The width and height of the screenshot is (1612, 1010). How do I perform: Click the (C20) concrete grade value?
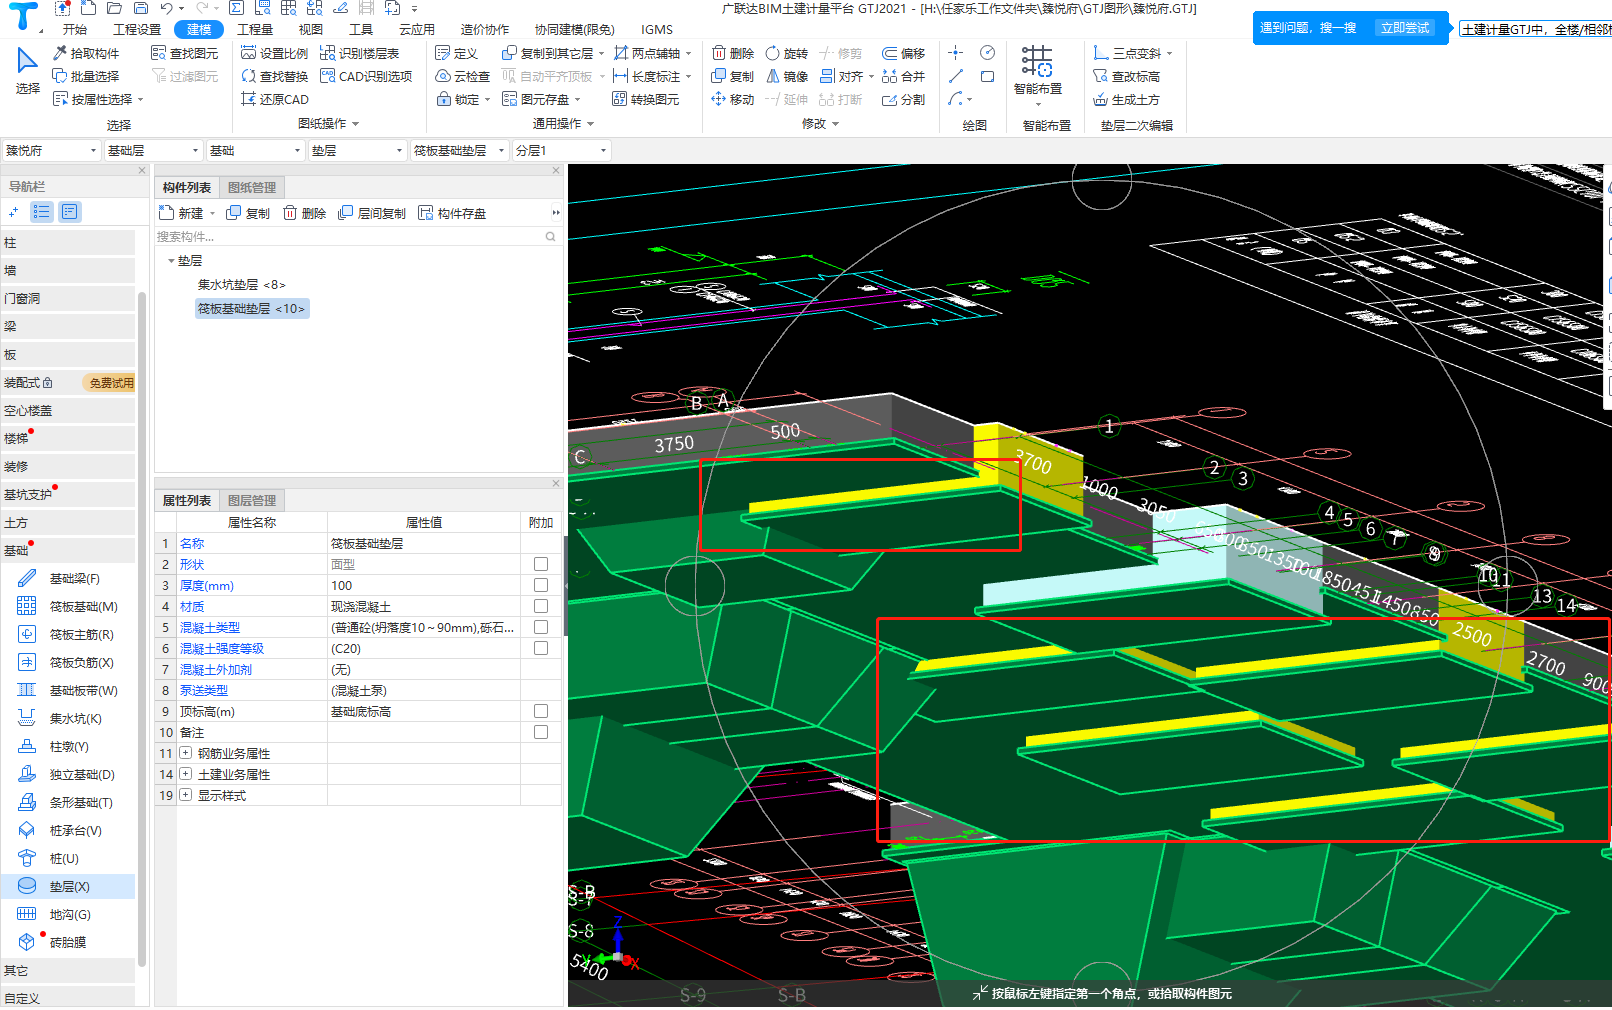pos(424,648)
